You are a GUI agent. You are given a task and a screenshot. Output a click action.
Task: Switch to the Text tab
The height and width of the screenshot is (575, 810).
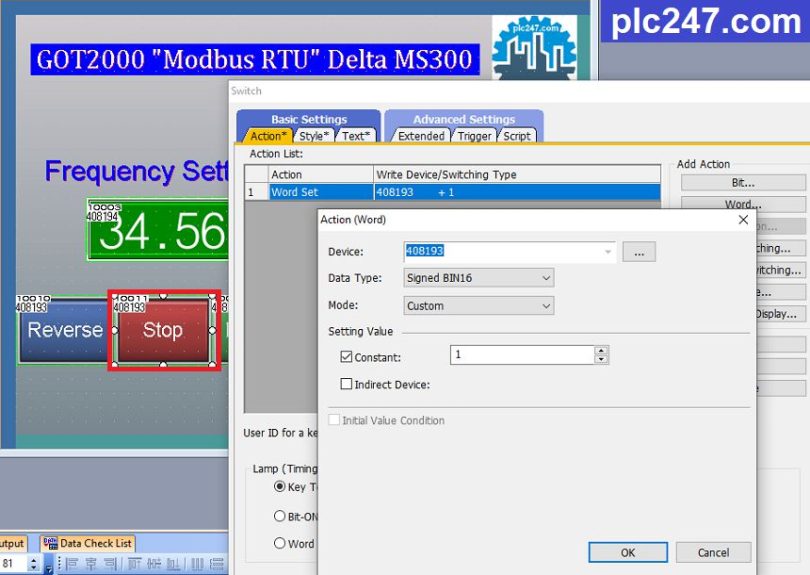click(x=356, y=136)
